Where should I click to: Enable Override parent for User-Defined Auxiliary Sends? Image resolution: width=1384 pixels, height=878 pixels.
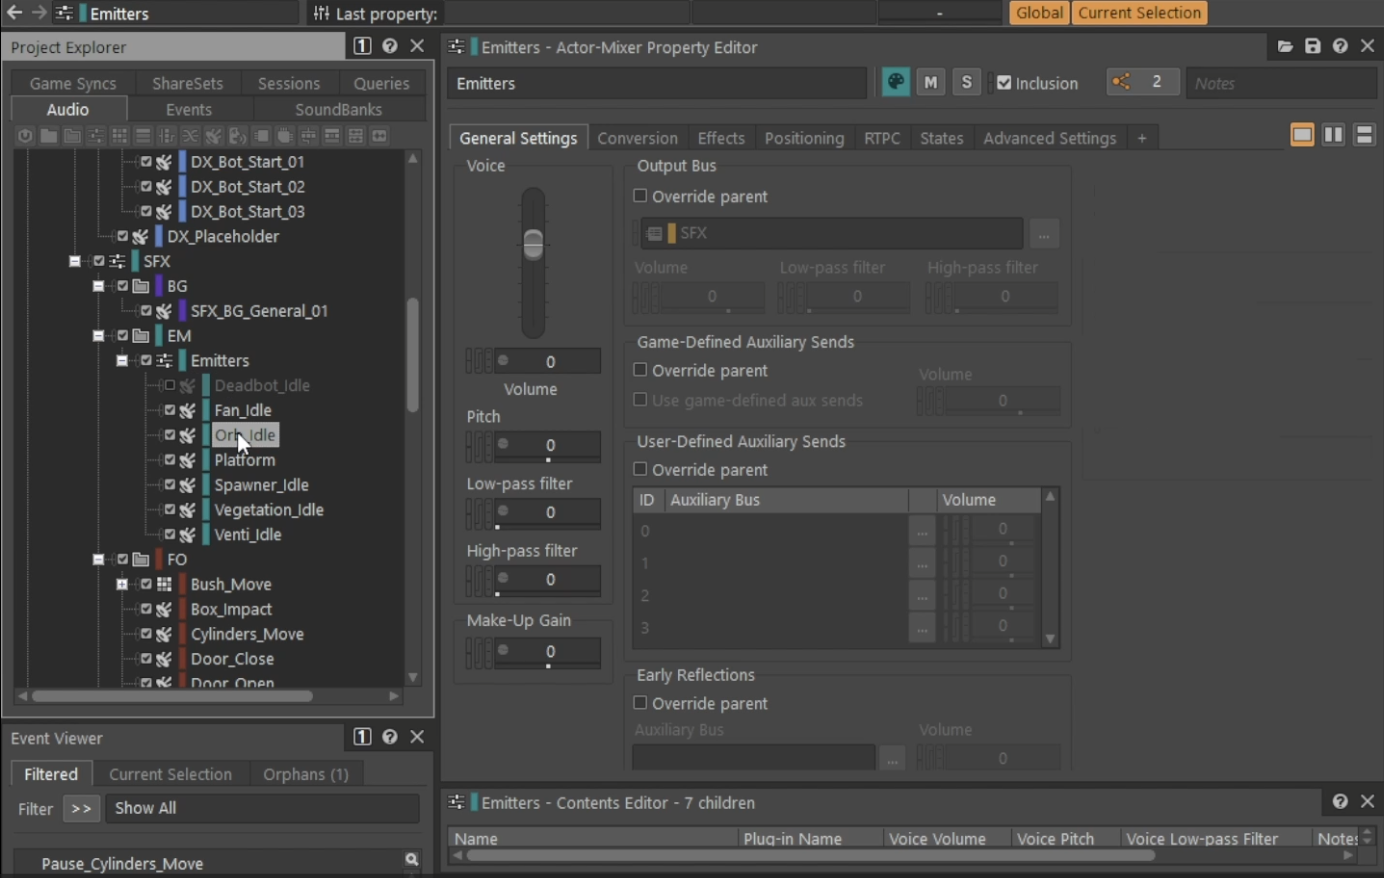[640, 469]
